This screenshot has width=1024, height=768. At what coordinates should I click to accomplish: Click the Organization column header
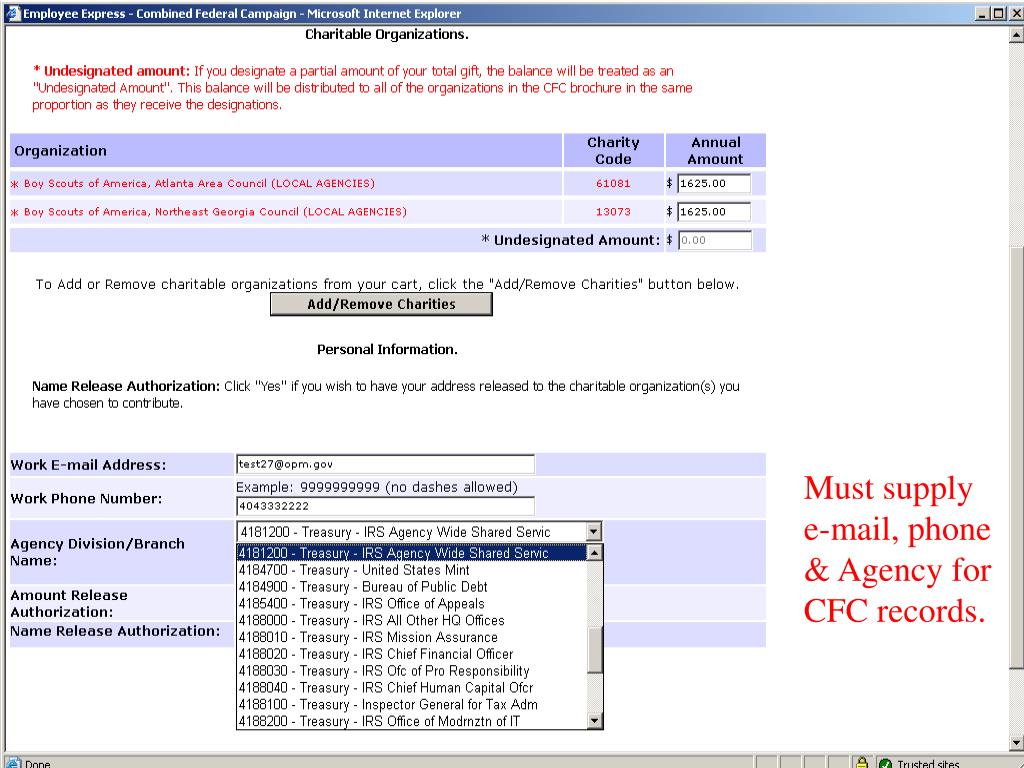[286, 151]
